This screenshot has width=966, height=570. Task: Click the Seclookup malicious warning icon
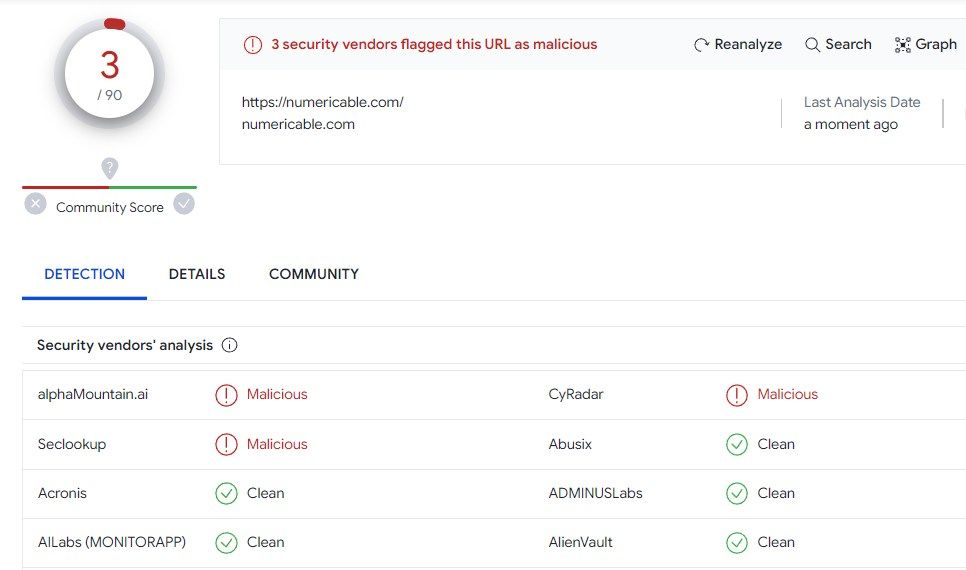click(x=226, y=444)
